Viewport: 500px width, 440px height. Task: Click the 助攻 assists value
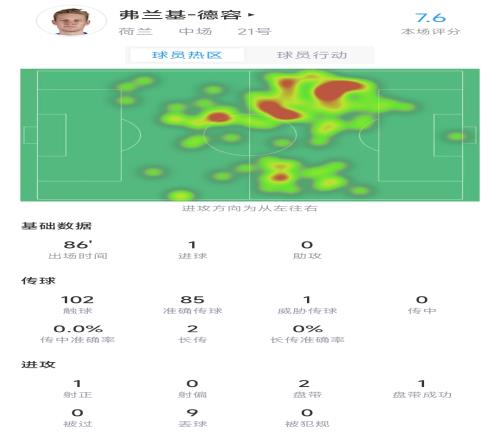[x=307, y=245]
